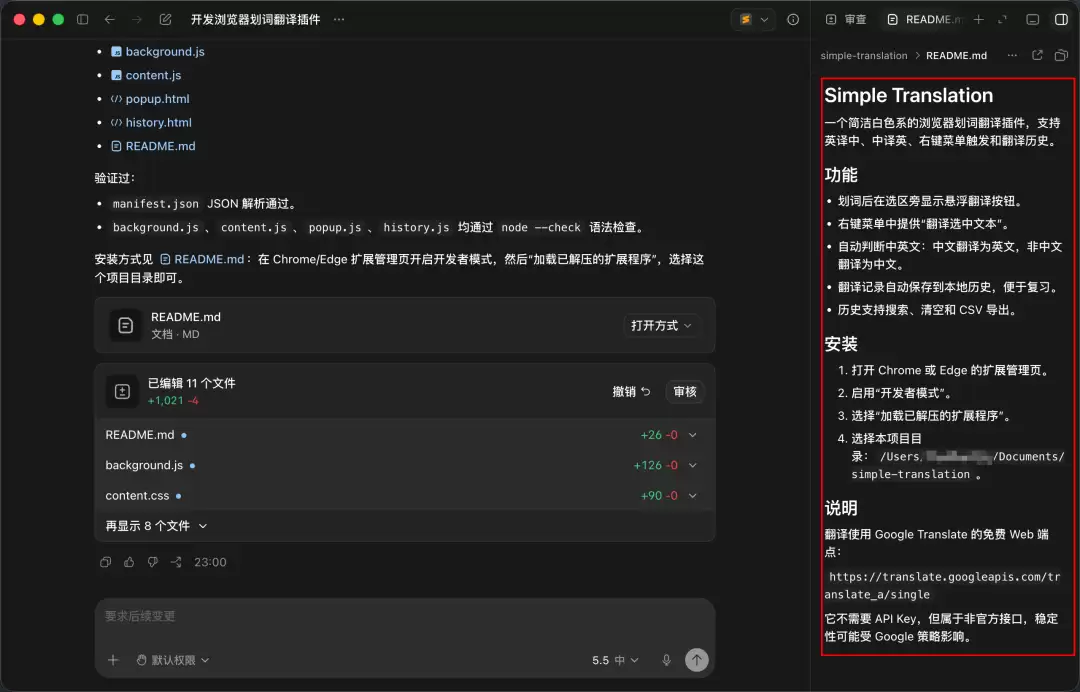Open the 打开方式 dropdown
This screenshot has height=692, width=1080.
pyautogui.click(x=661, y=325)
